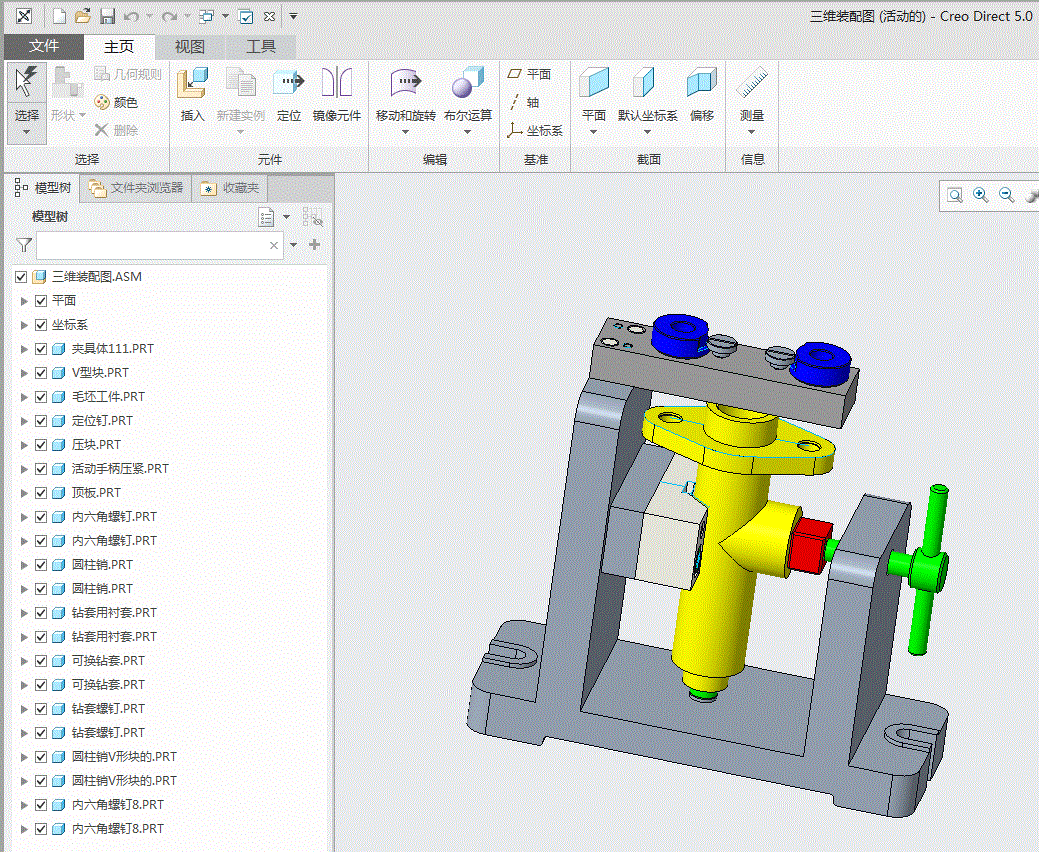Open the 测量 measure tool
The height and width of the screenshot is (852, 1039).
[752, 94]
